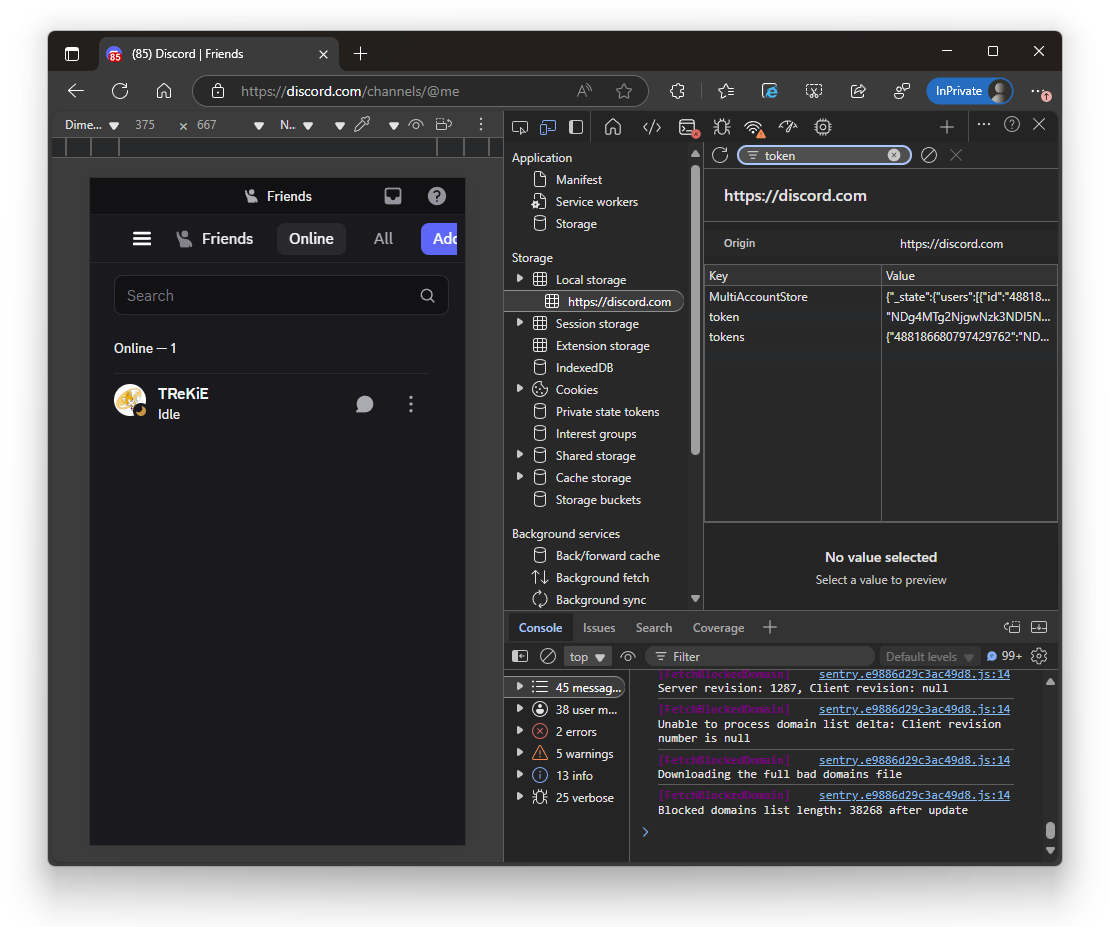Image resolution: width=1110 pixels, height=927 pixels.
Task: Refresh the local storage table
Action: pyautogui.click(x=720, y=155)
